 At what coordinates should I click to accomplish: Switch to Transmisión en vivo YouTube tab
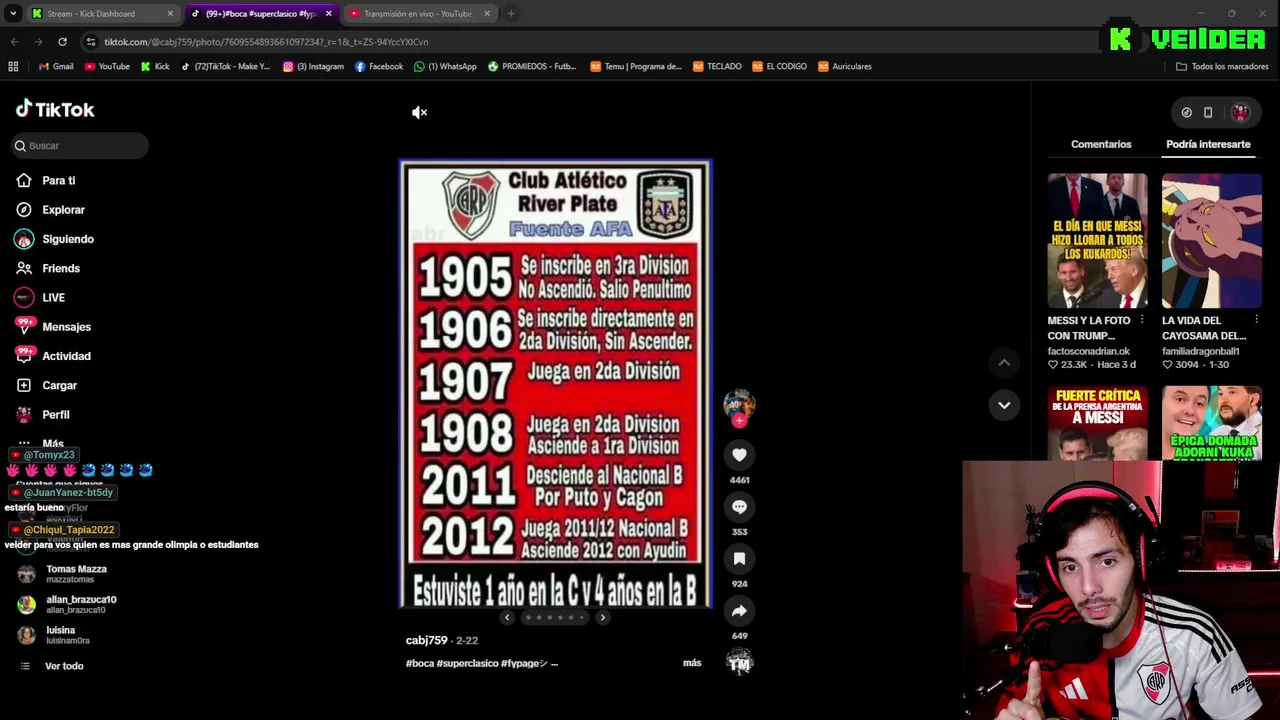418,14
